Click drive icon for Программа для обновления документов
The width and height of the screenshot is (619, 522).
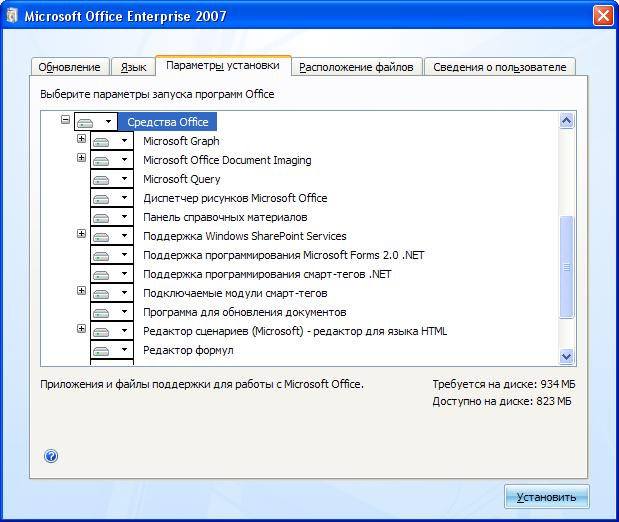(x=101, y=313)
